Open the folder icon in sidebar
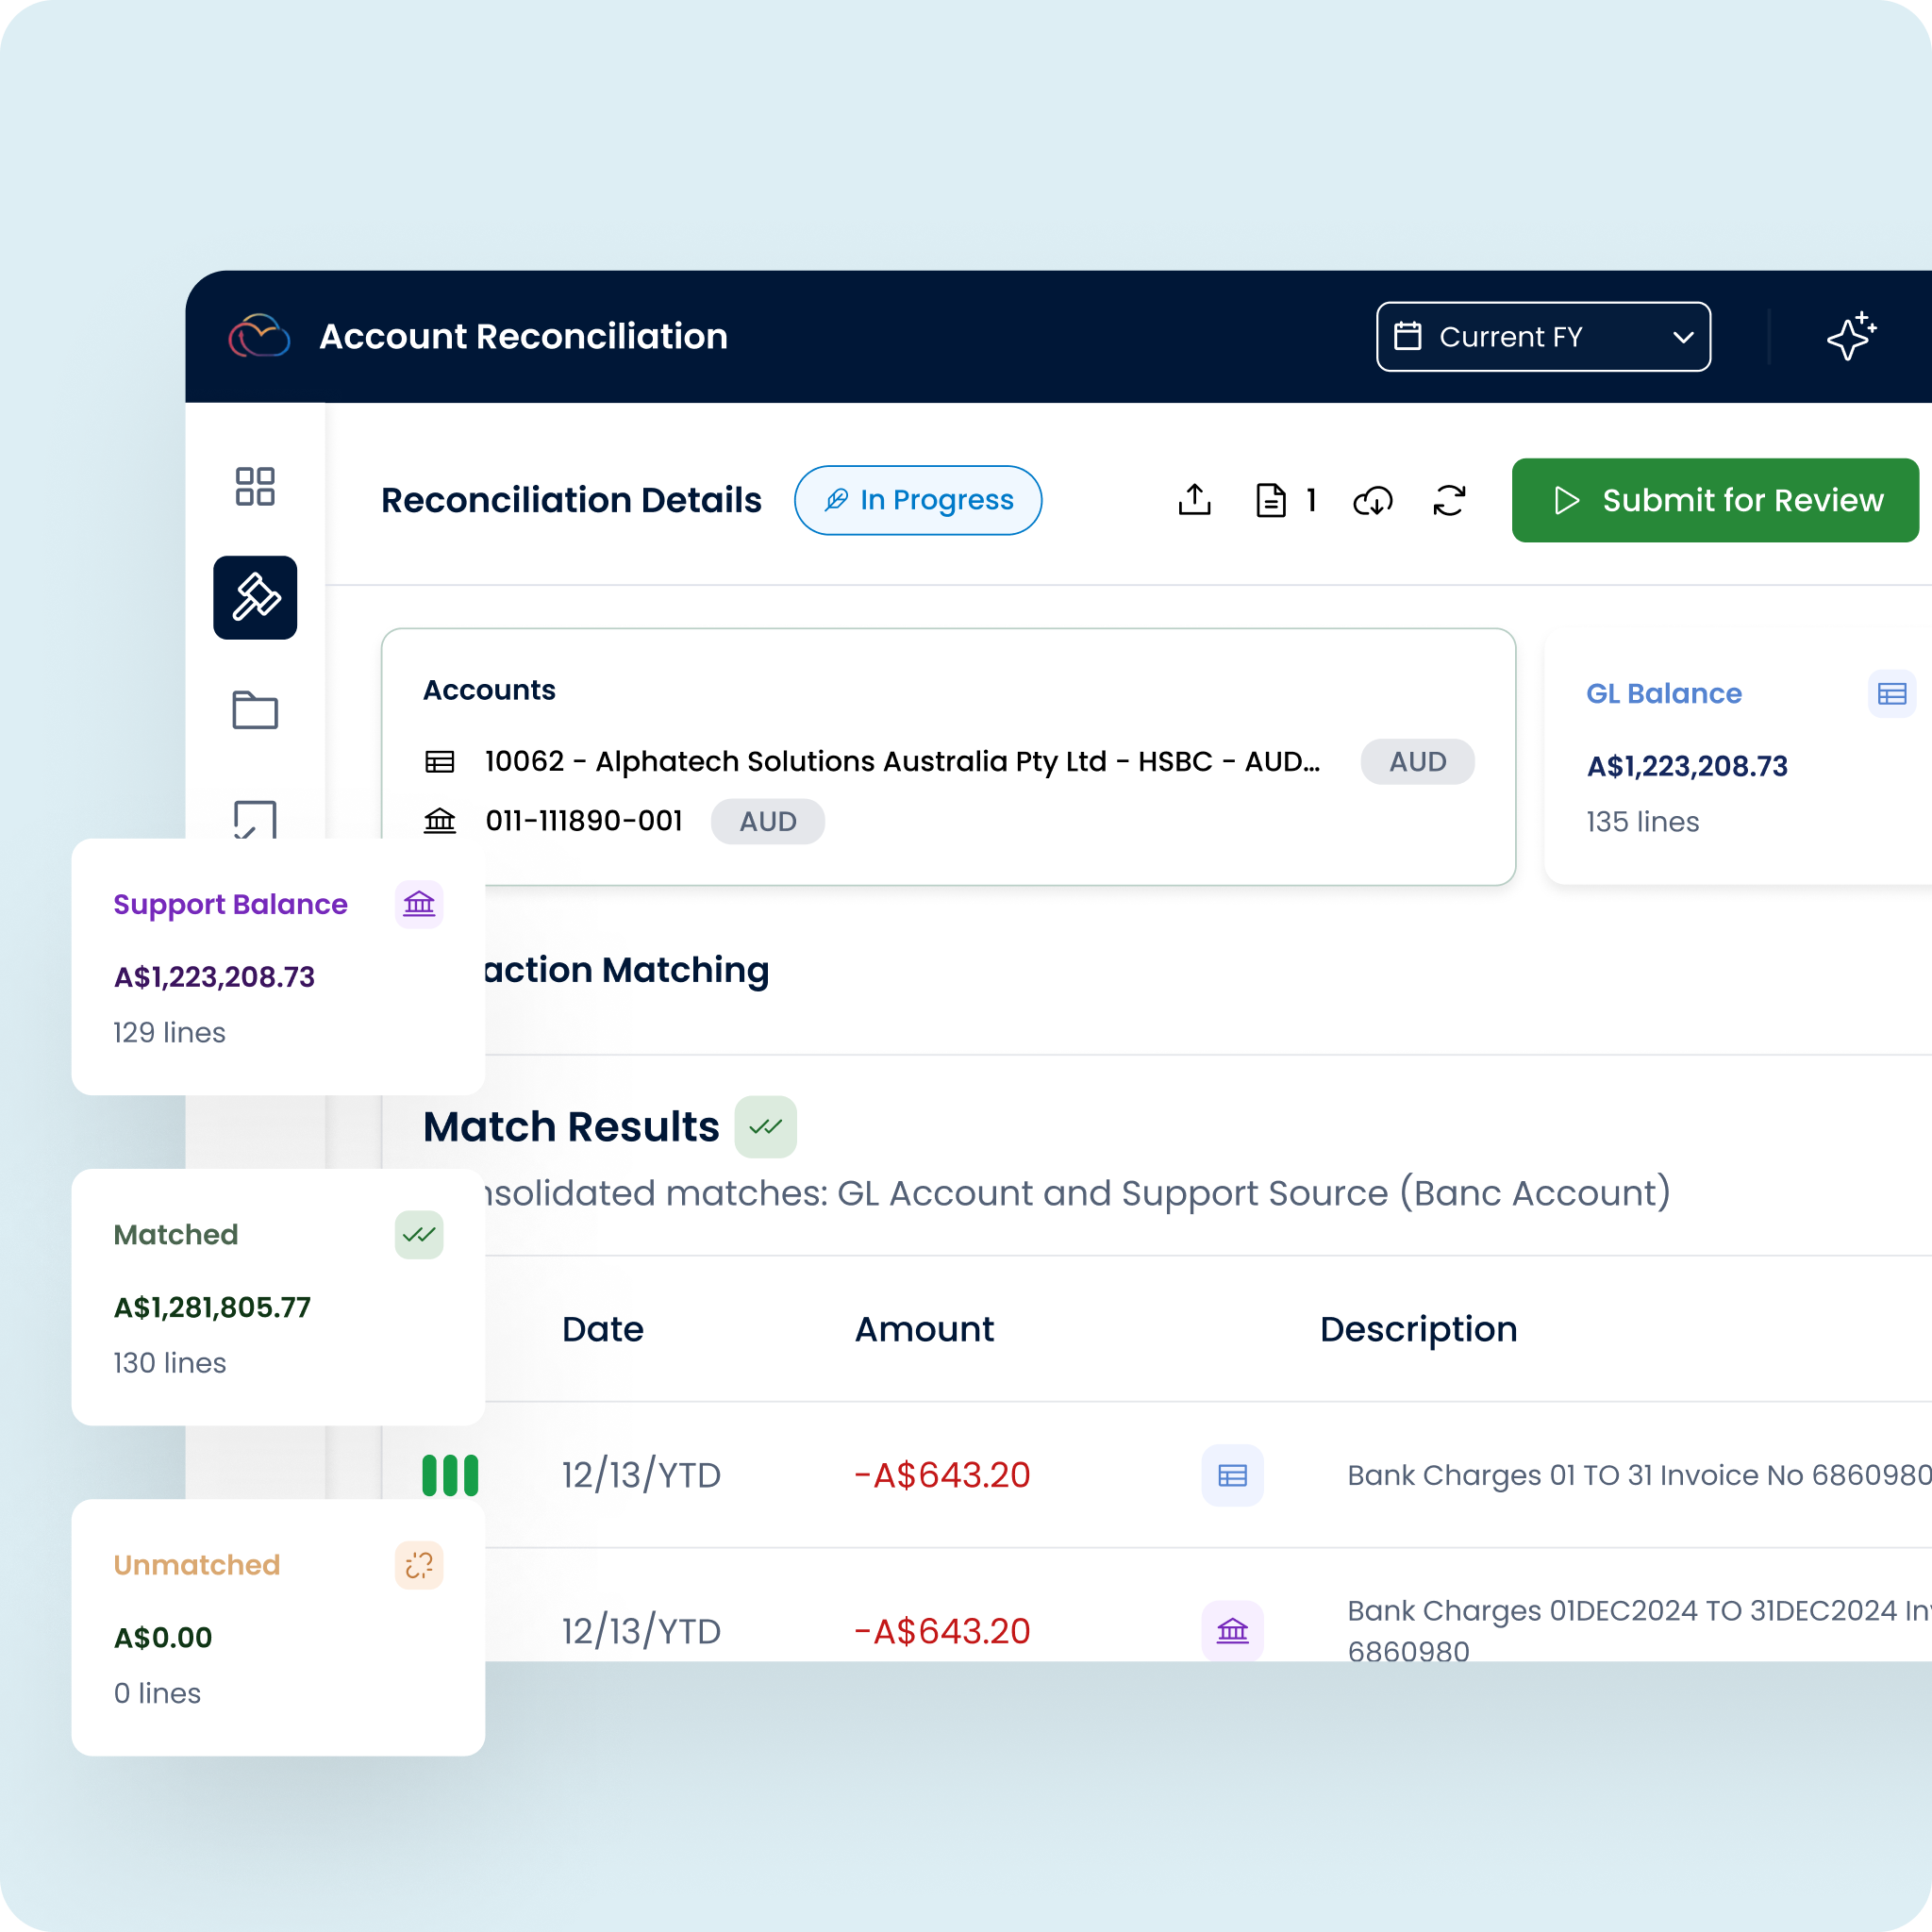 click(255, 710)
